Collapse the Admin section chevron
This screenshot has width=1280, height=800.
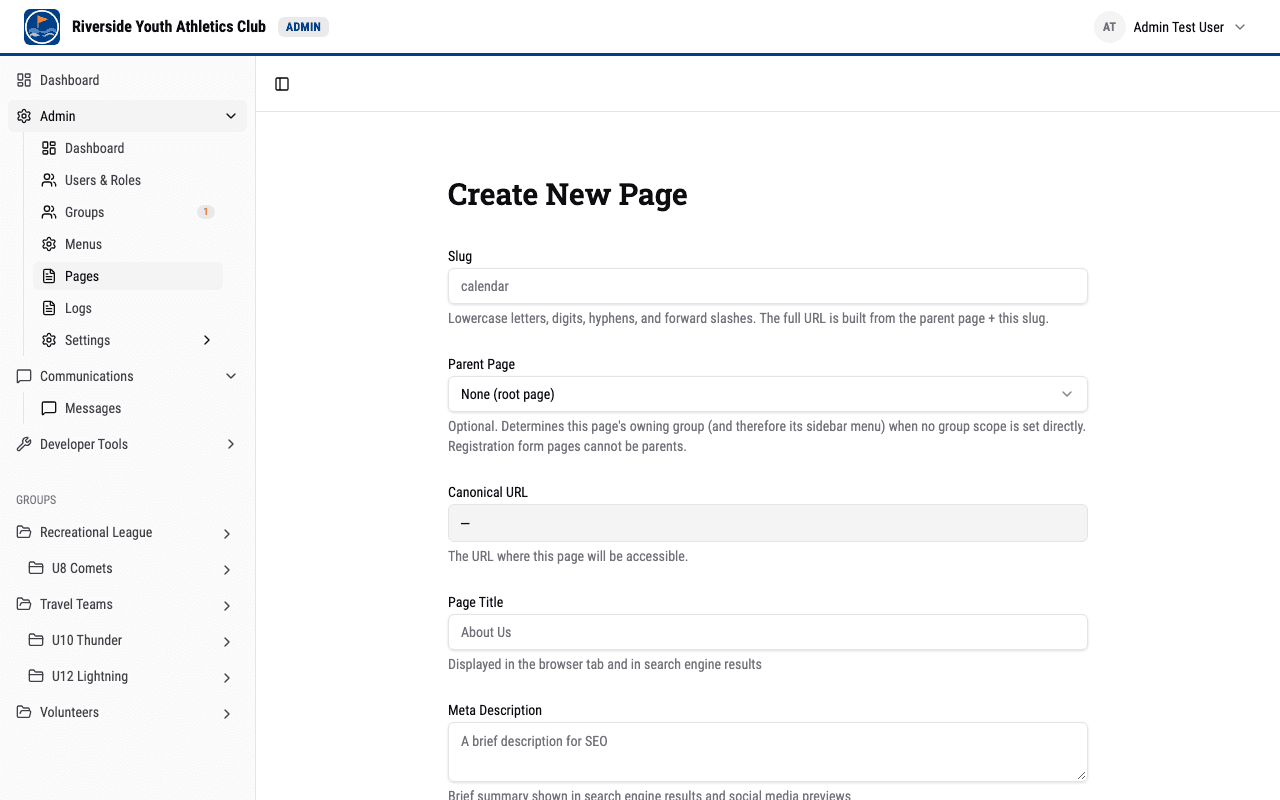point(231,116)
